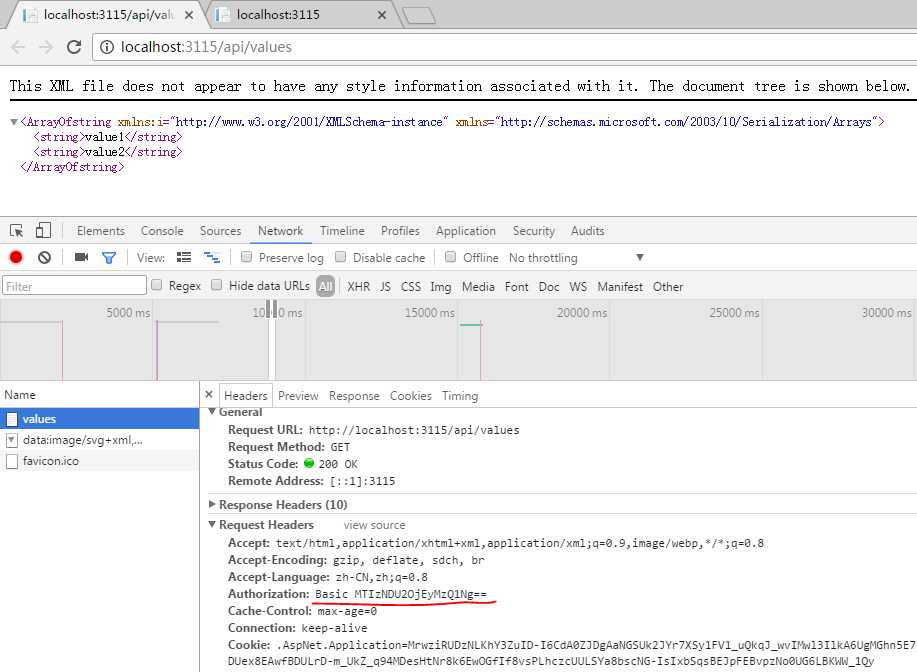
Task: Click the favicon.ico file icon
Action: coord(12,461)
